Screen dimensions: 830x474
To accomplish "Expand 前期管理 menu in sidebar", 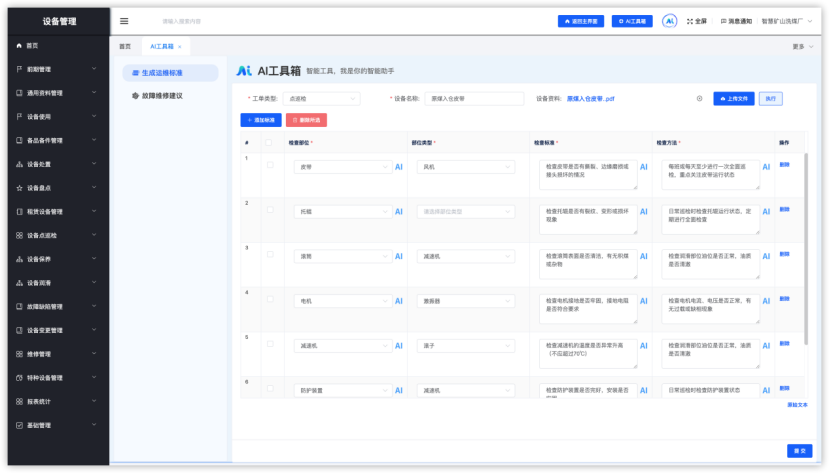I will pyautogui.click(x=56, y=69).
